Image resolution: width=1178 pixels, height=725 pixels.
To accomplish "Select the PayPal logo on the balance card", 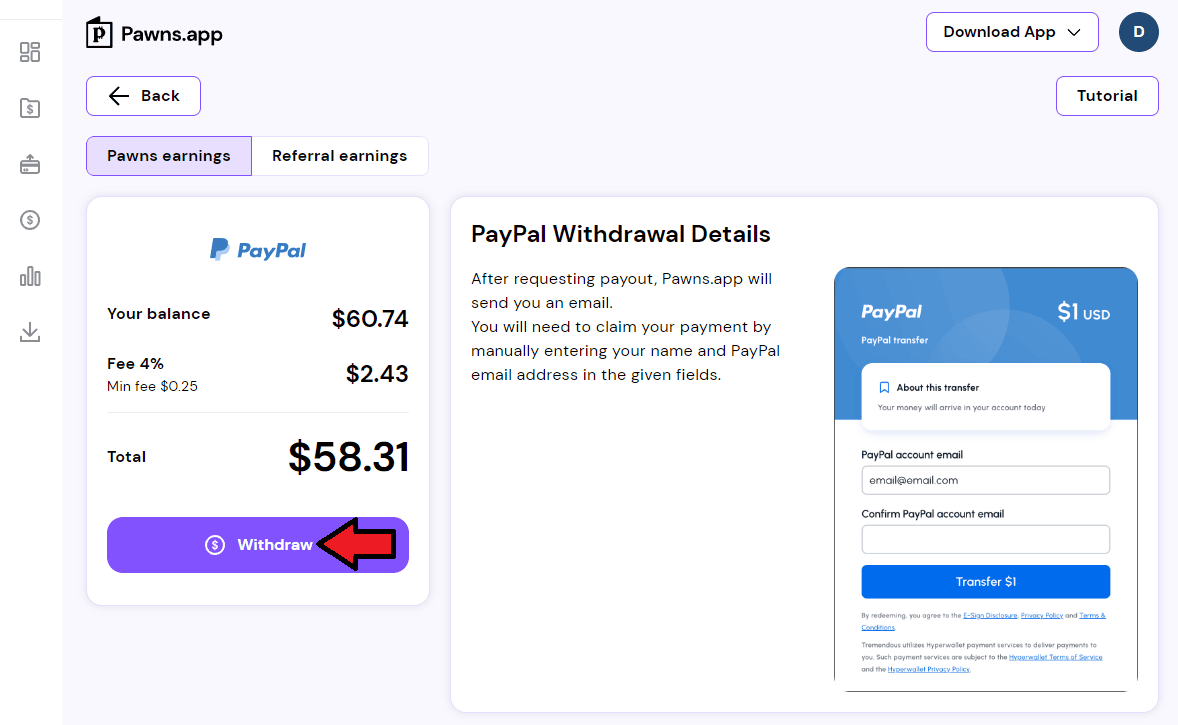I will pos(257,248).
